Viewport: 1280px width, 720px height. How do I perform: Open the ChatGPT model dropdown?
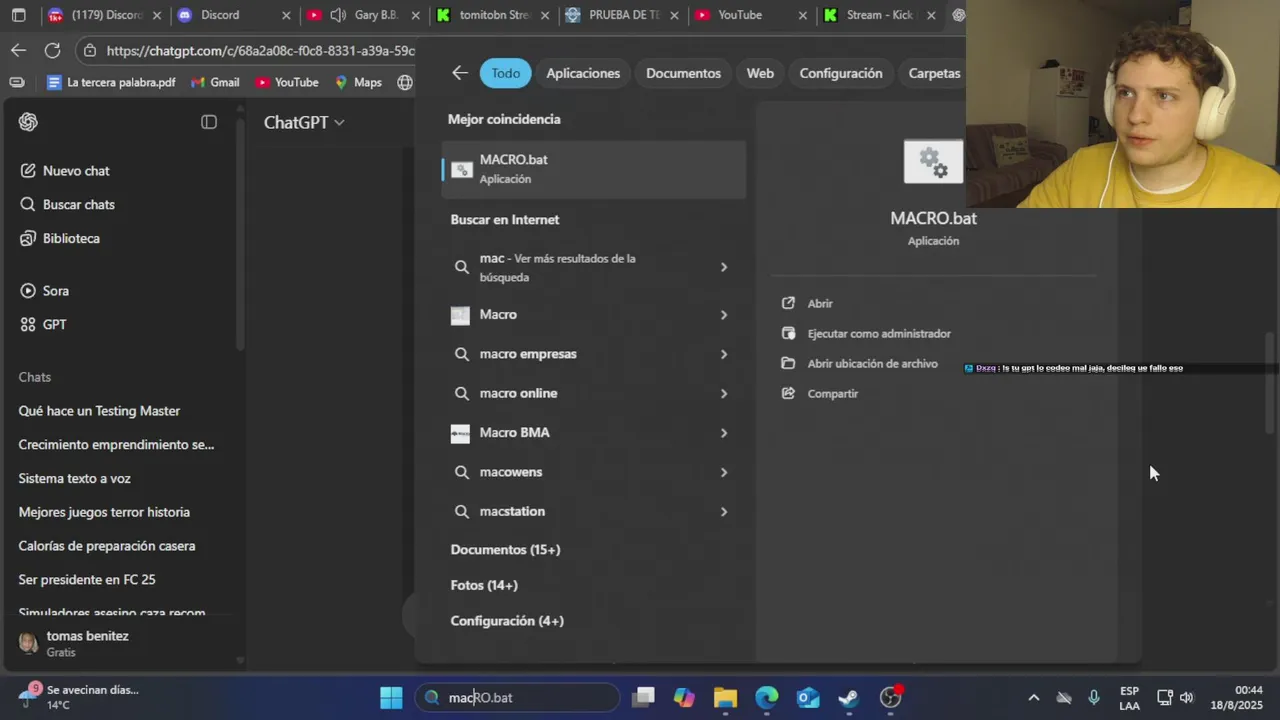click(304, 122)
